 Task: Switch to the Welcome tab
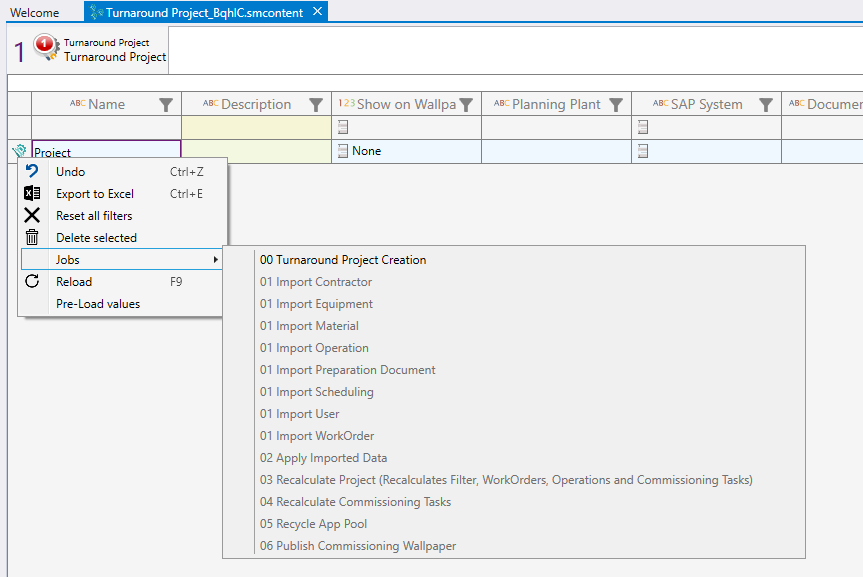pos(35,13)
